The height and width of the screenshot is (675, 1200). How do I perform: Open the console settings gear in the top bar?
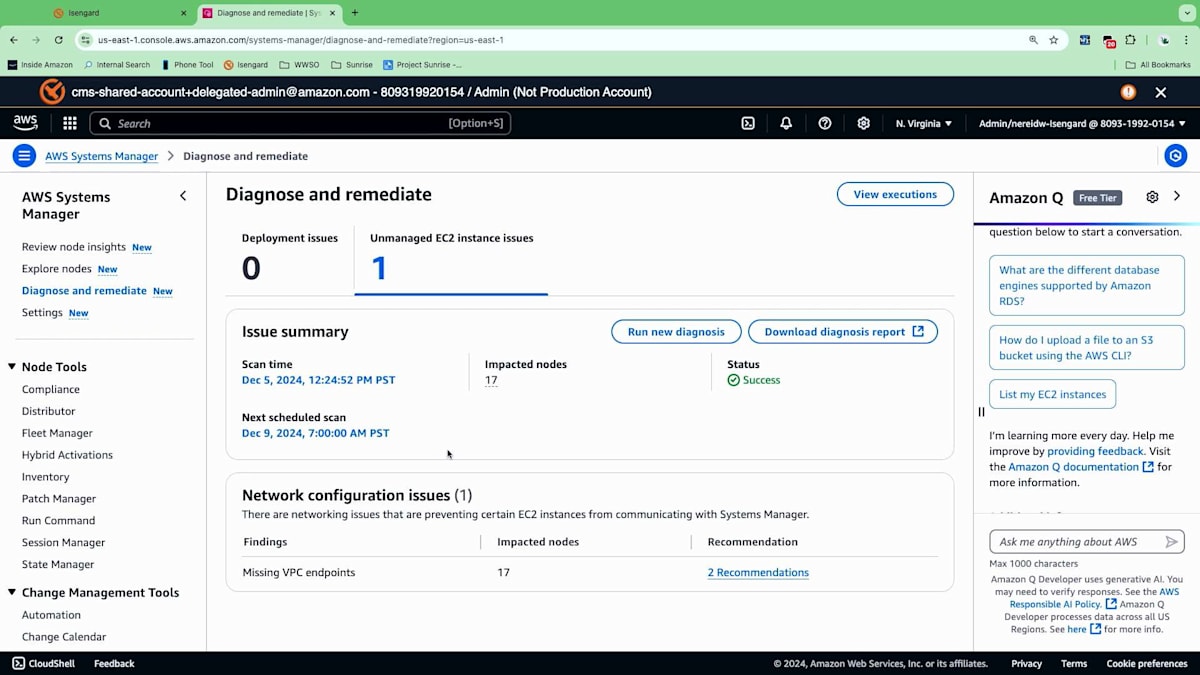(863, 123)
